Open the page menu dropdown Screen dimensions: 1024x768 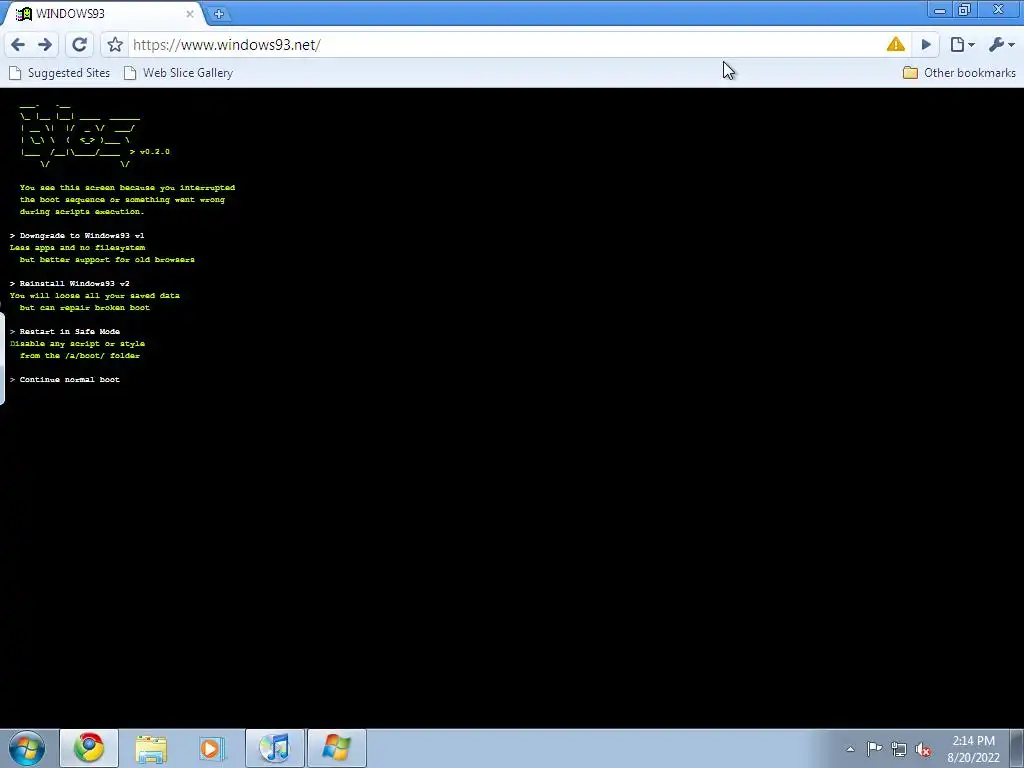(x=962, y=44)
